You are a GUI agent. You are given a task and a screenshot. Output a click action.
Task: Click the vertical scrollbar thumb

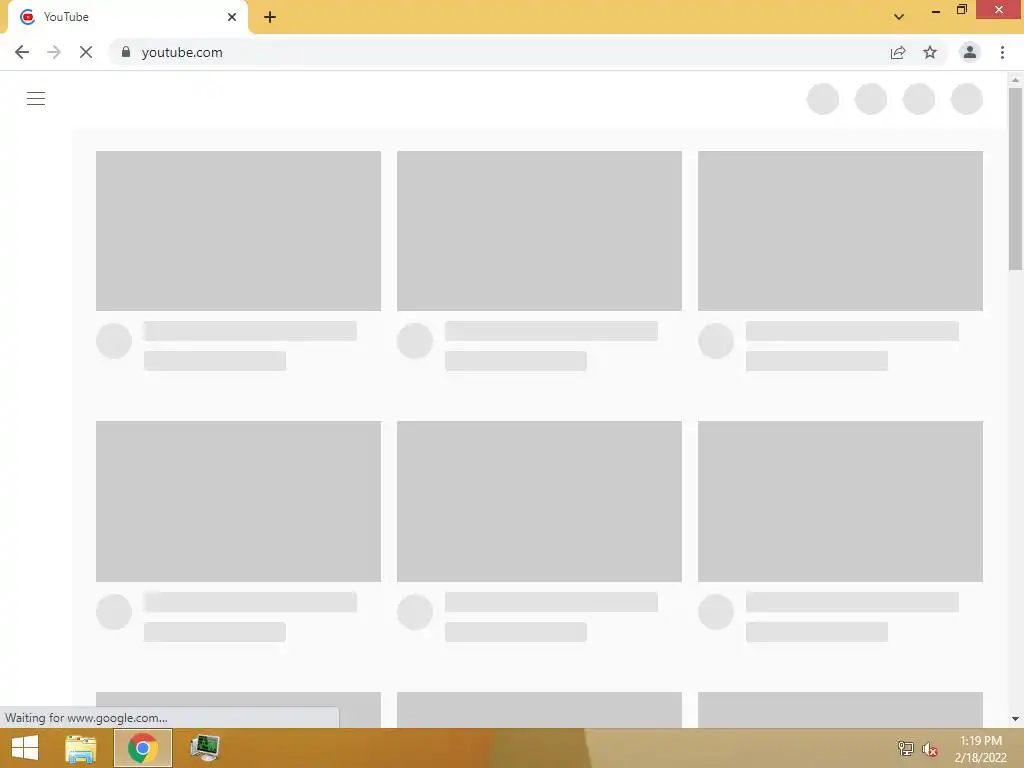[1015, 178]
